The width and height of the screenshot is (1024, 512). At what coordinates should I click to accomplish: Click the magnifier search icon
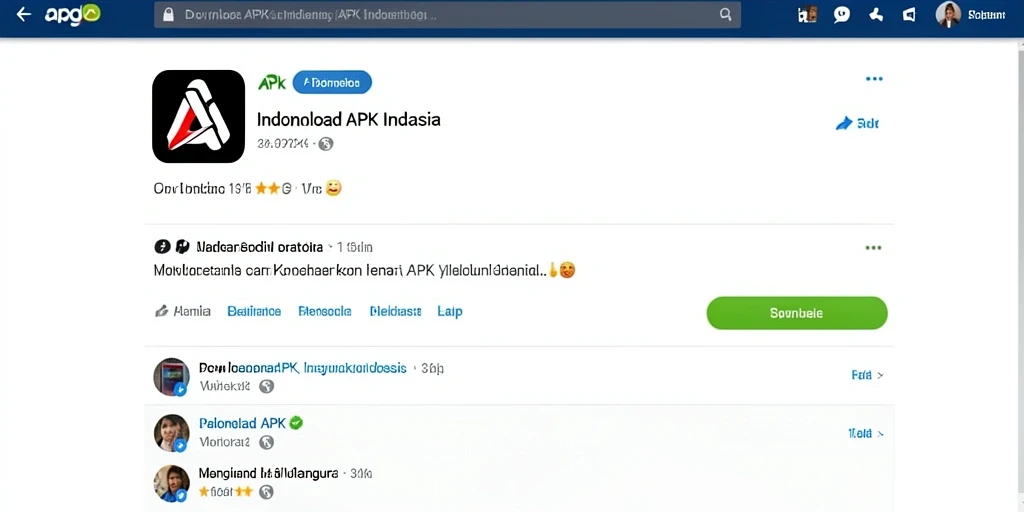(x=725, y=14)
